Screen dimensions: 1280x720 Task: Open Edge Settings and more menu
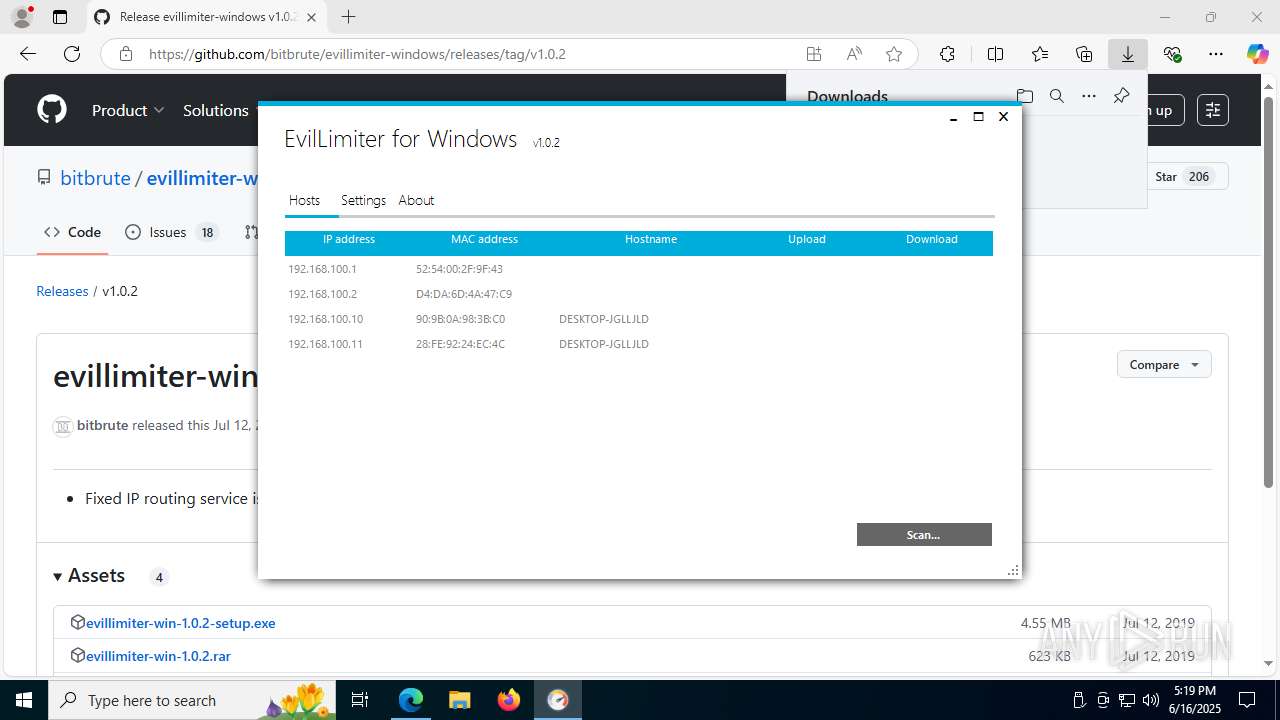[x=1216, y=54]
